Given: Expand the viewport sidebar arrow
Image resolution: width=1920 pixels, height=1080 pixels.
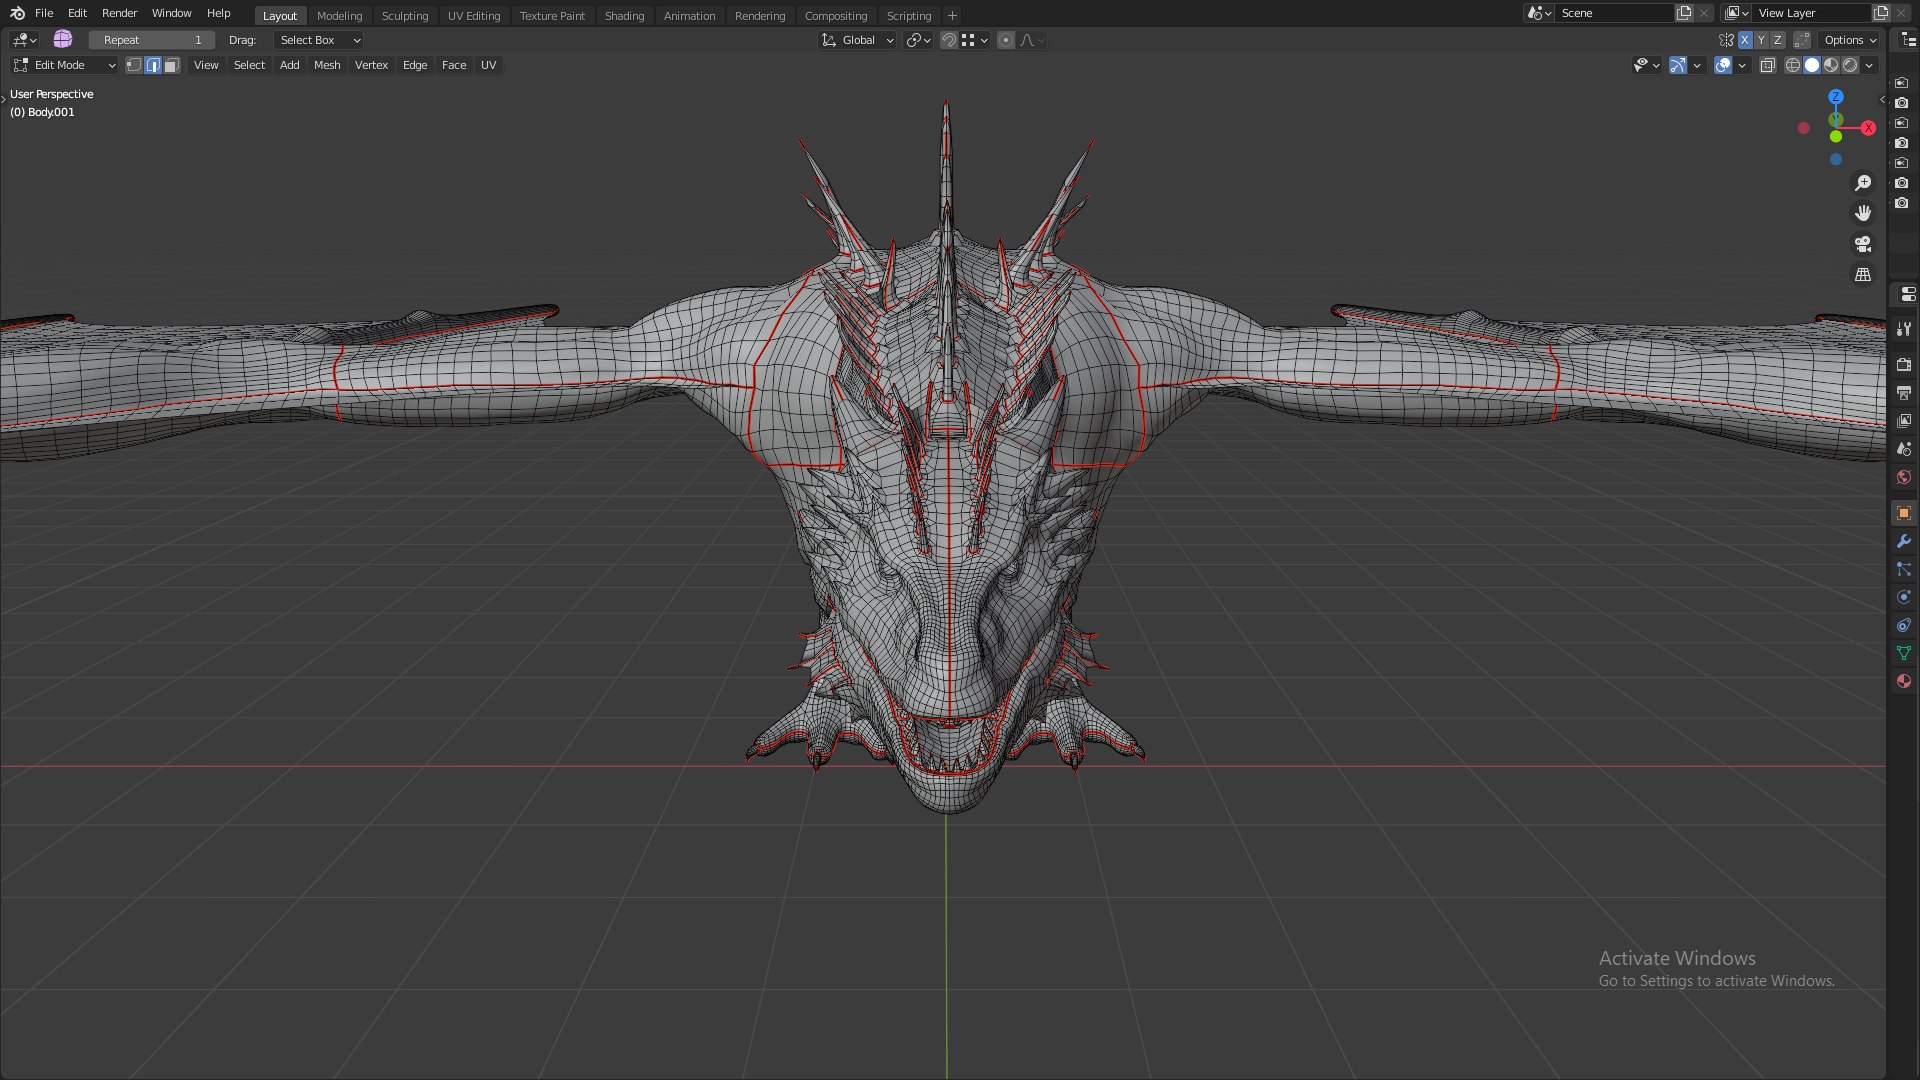Looking at the screenshot, I should 1882,99.
